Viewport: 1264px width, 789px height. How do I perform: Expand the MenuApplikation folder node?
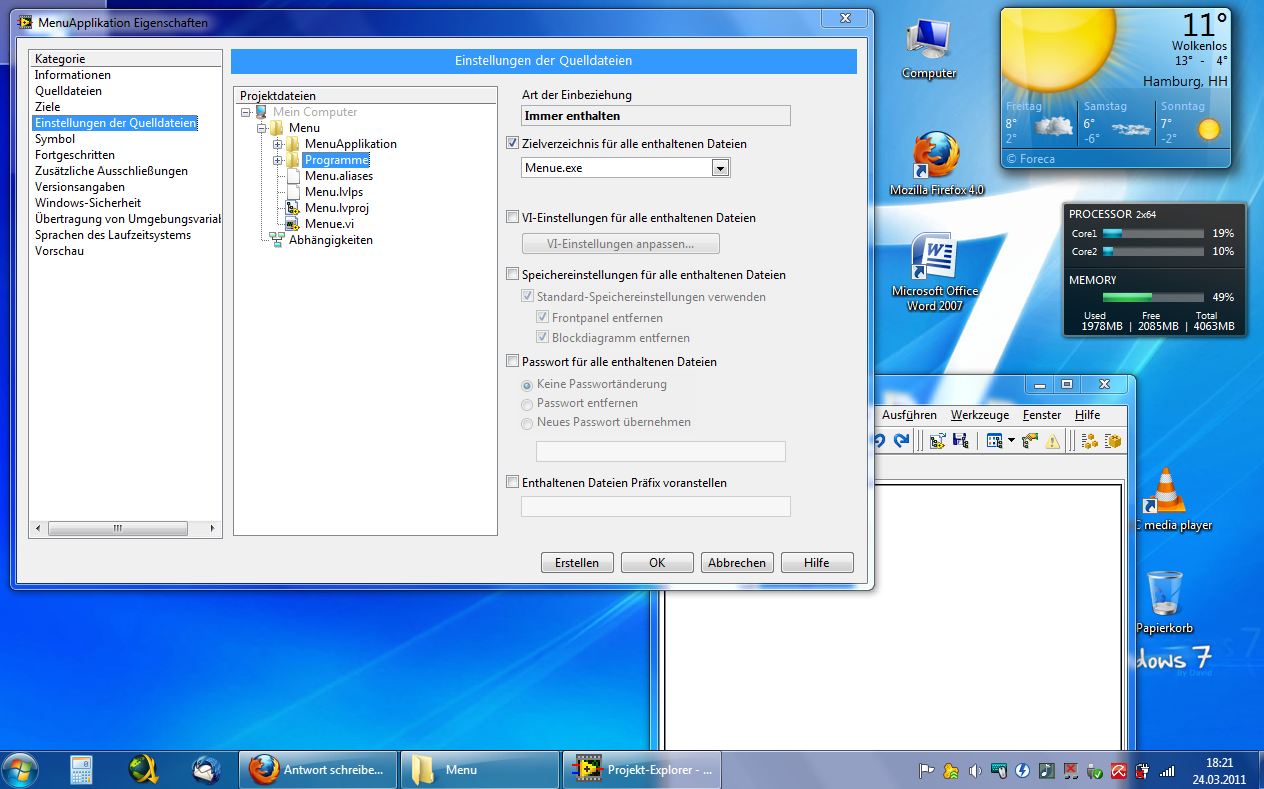278,144
